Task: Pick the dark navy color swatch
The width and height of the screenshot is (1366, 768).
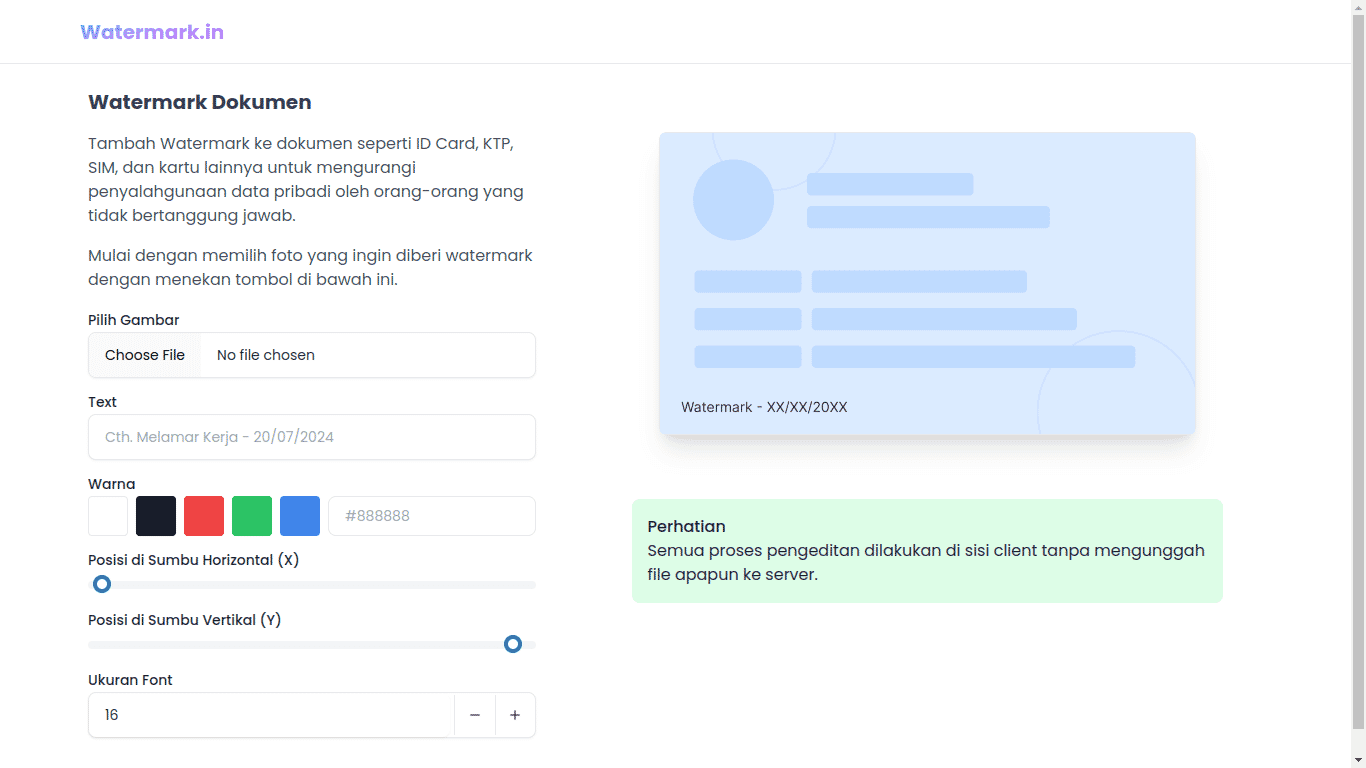Action: 156,516
